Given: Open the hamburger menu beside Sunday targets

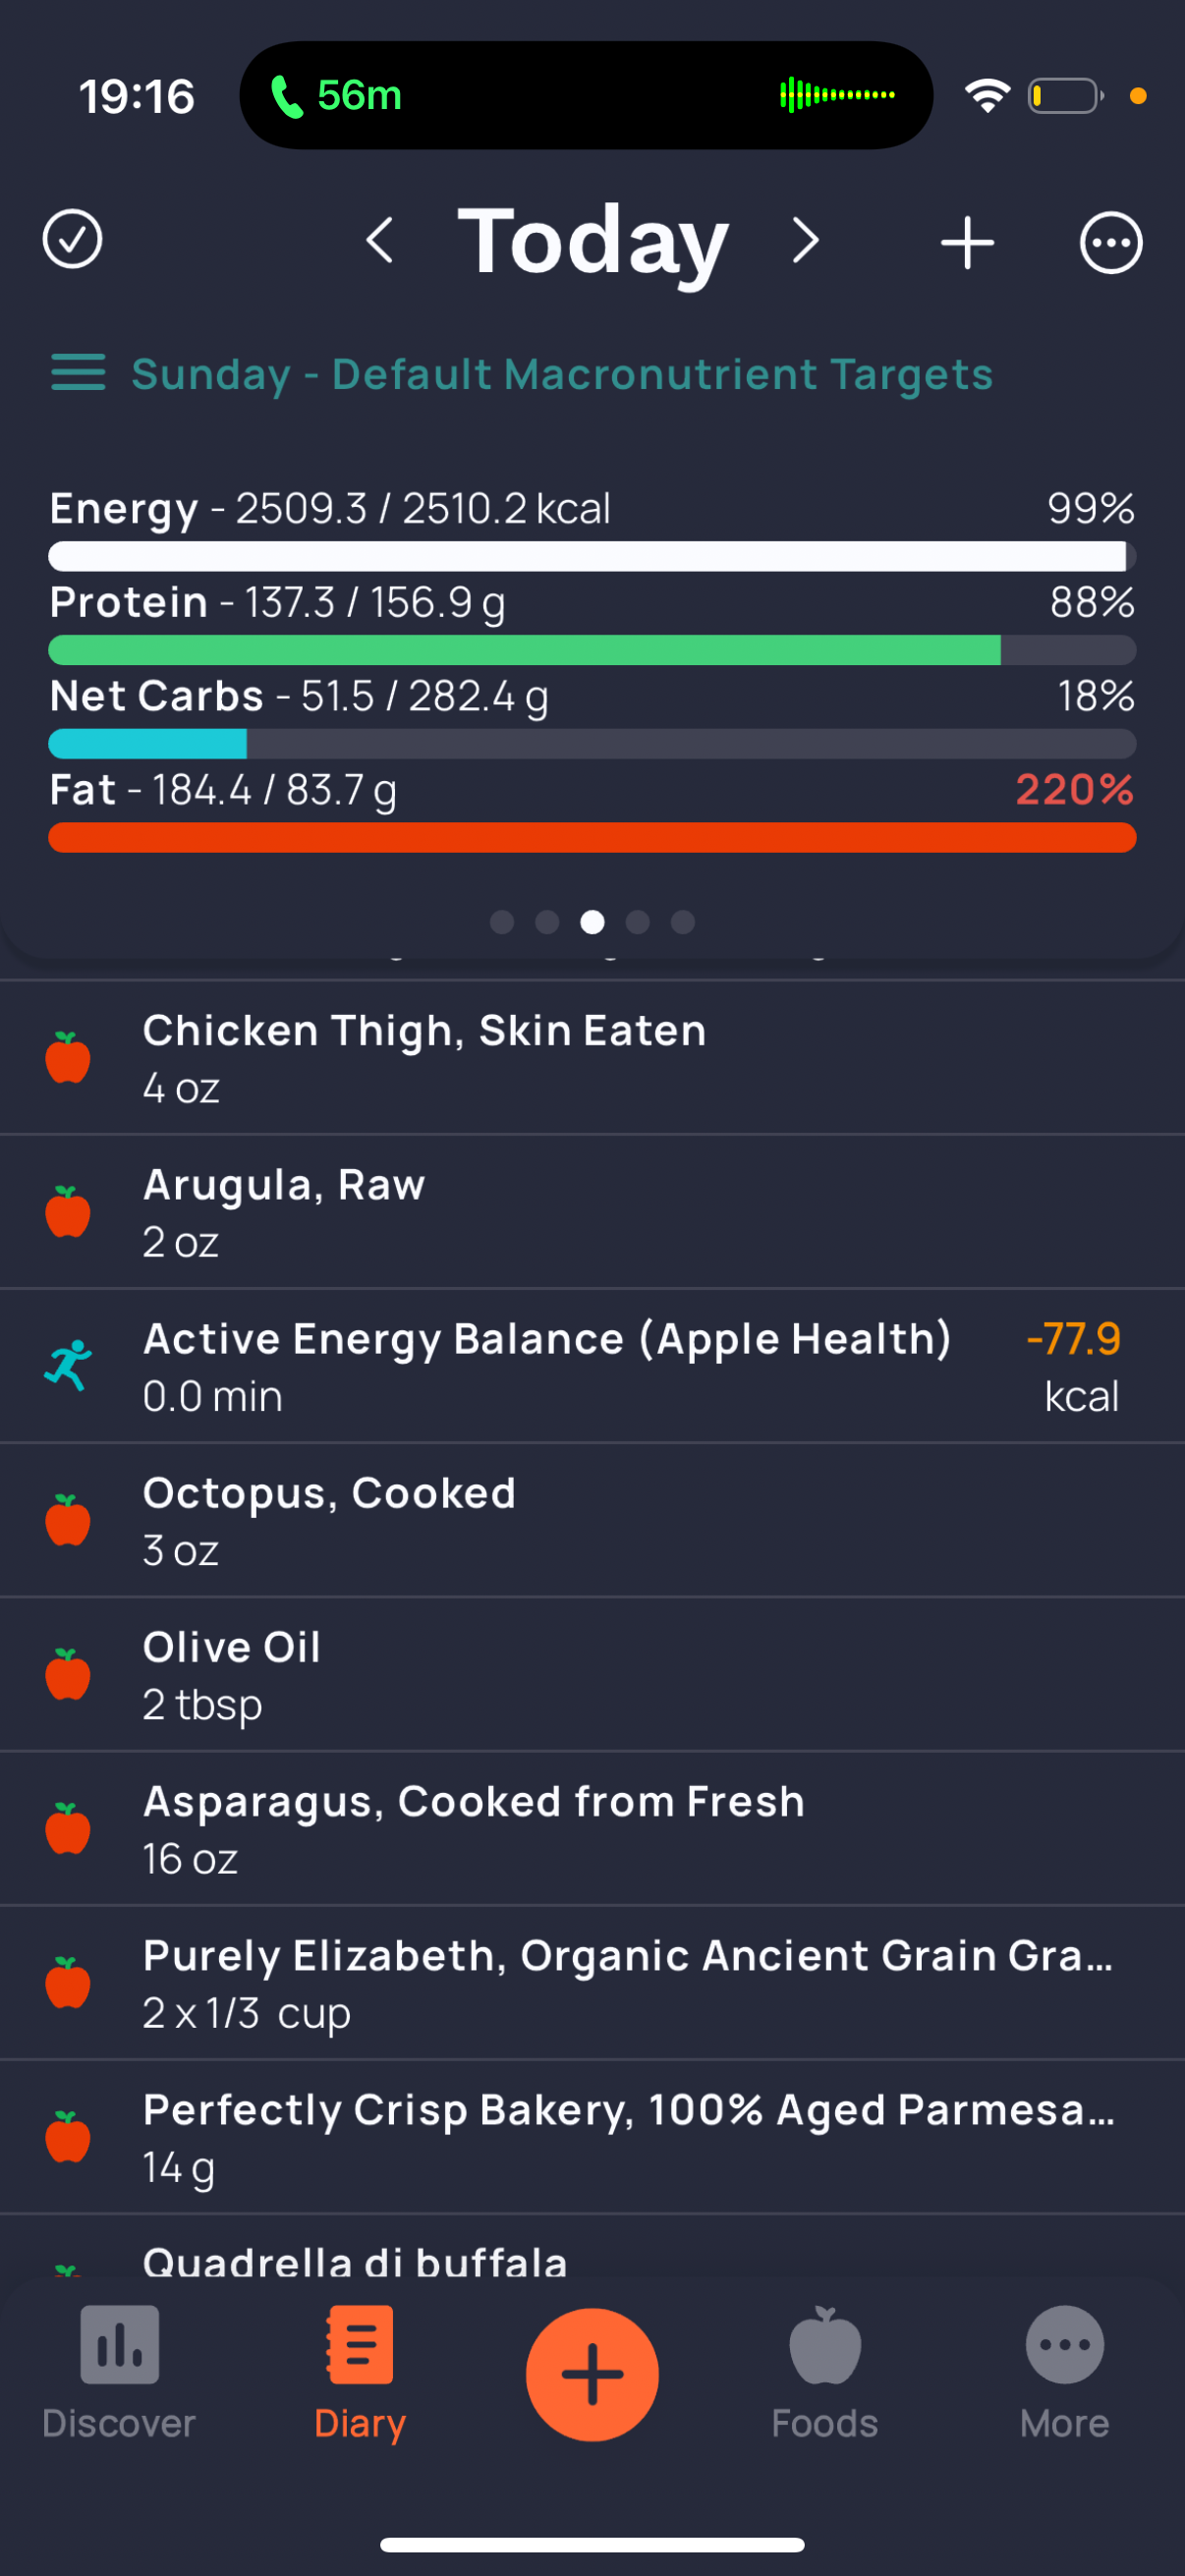Looking at the screenshot, I should [78, 373].
